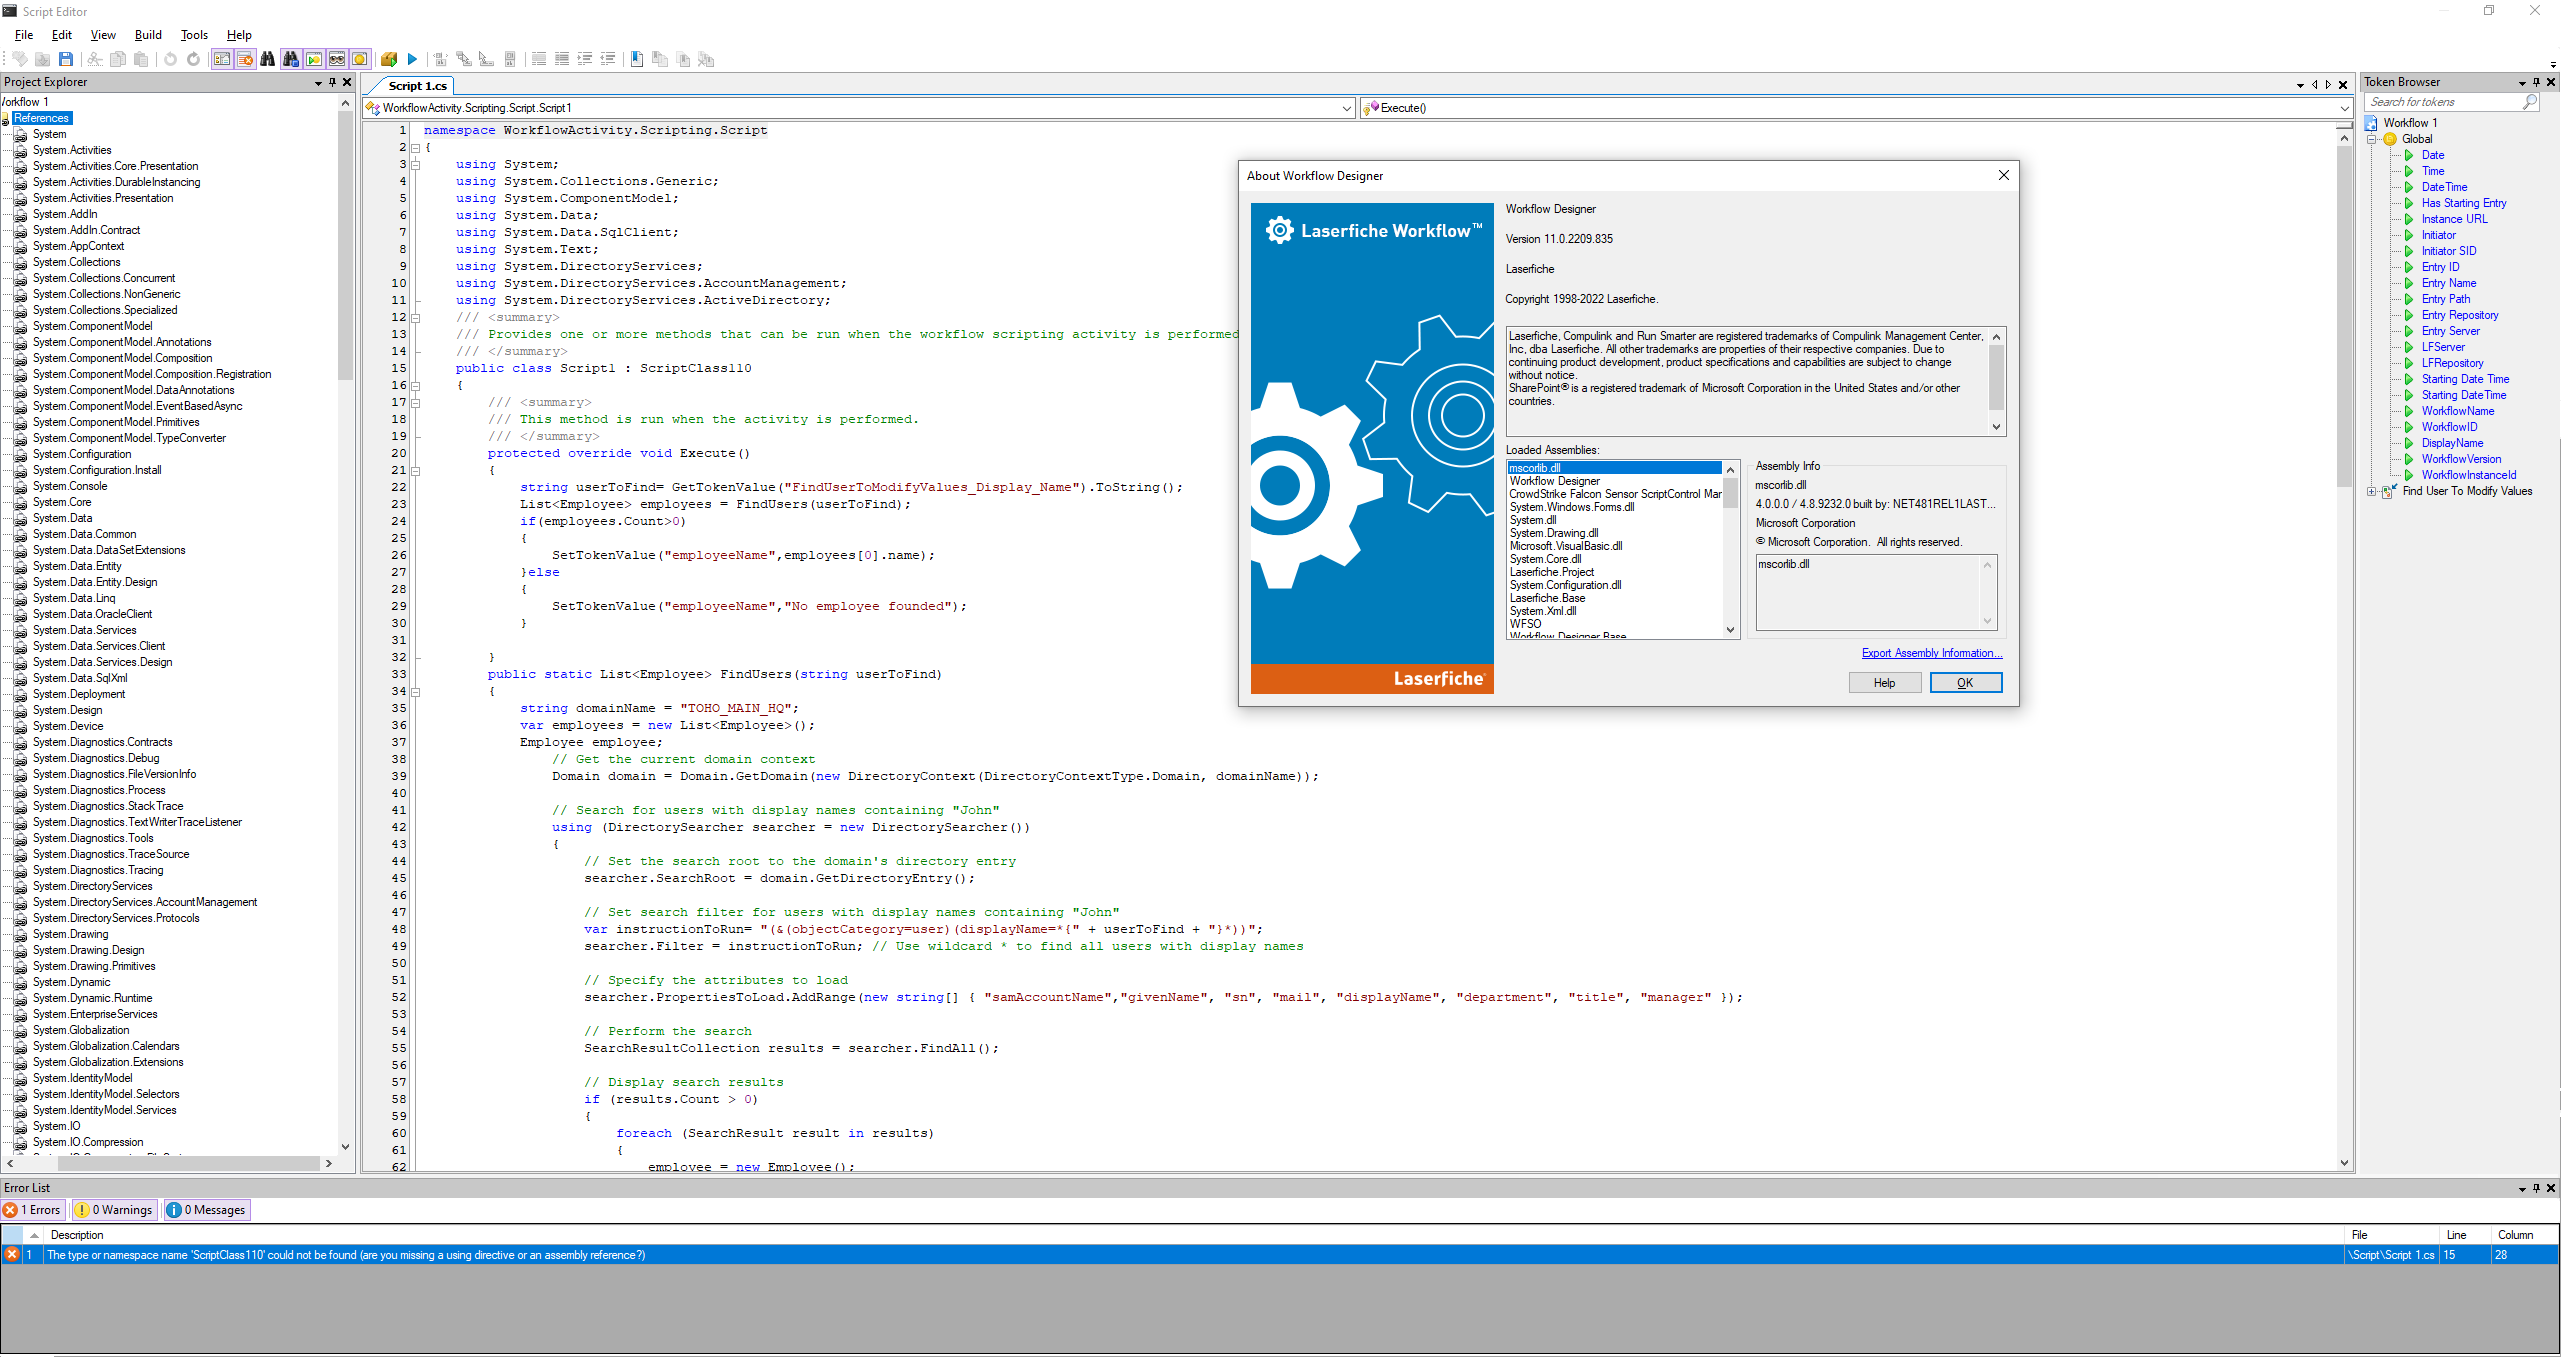Toggle the 0 Messages filter

pyautogui.click(x=206, y=1210)
